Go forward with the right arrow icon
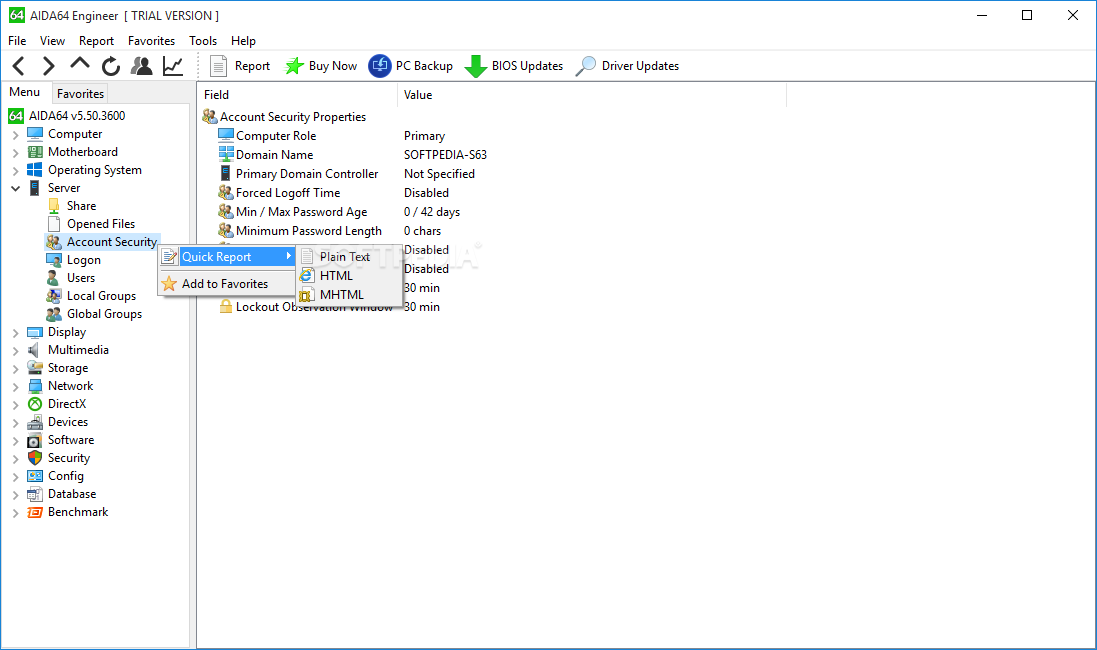 48,66
